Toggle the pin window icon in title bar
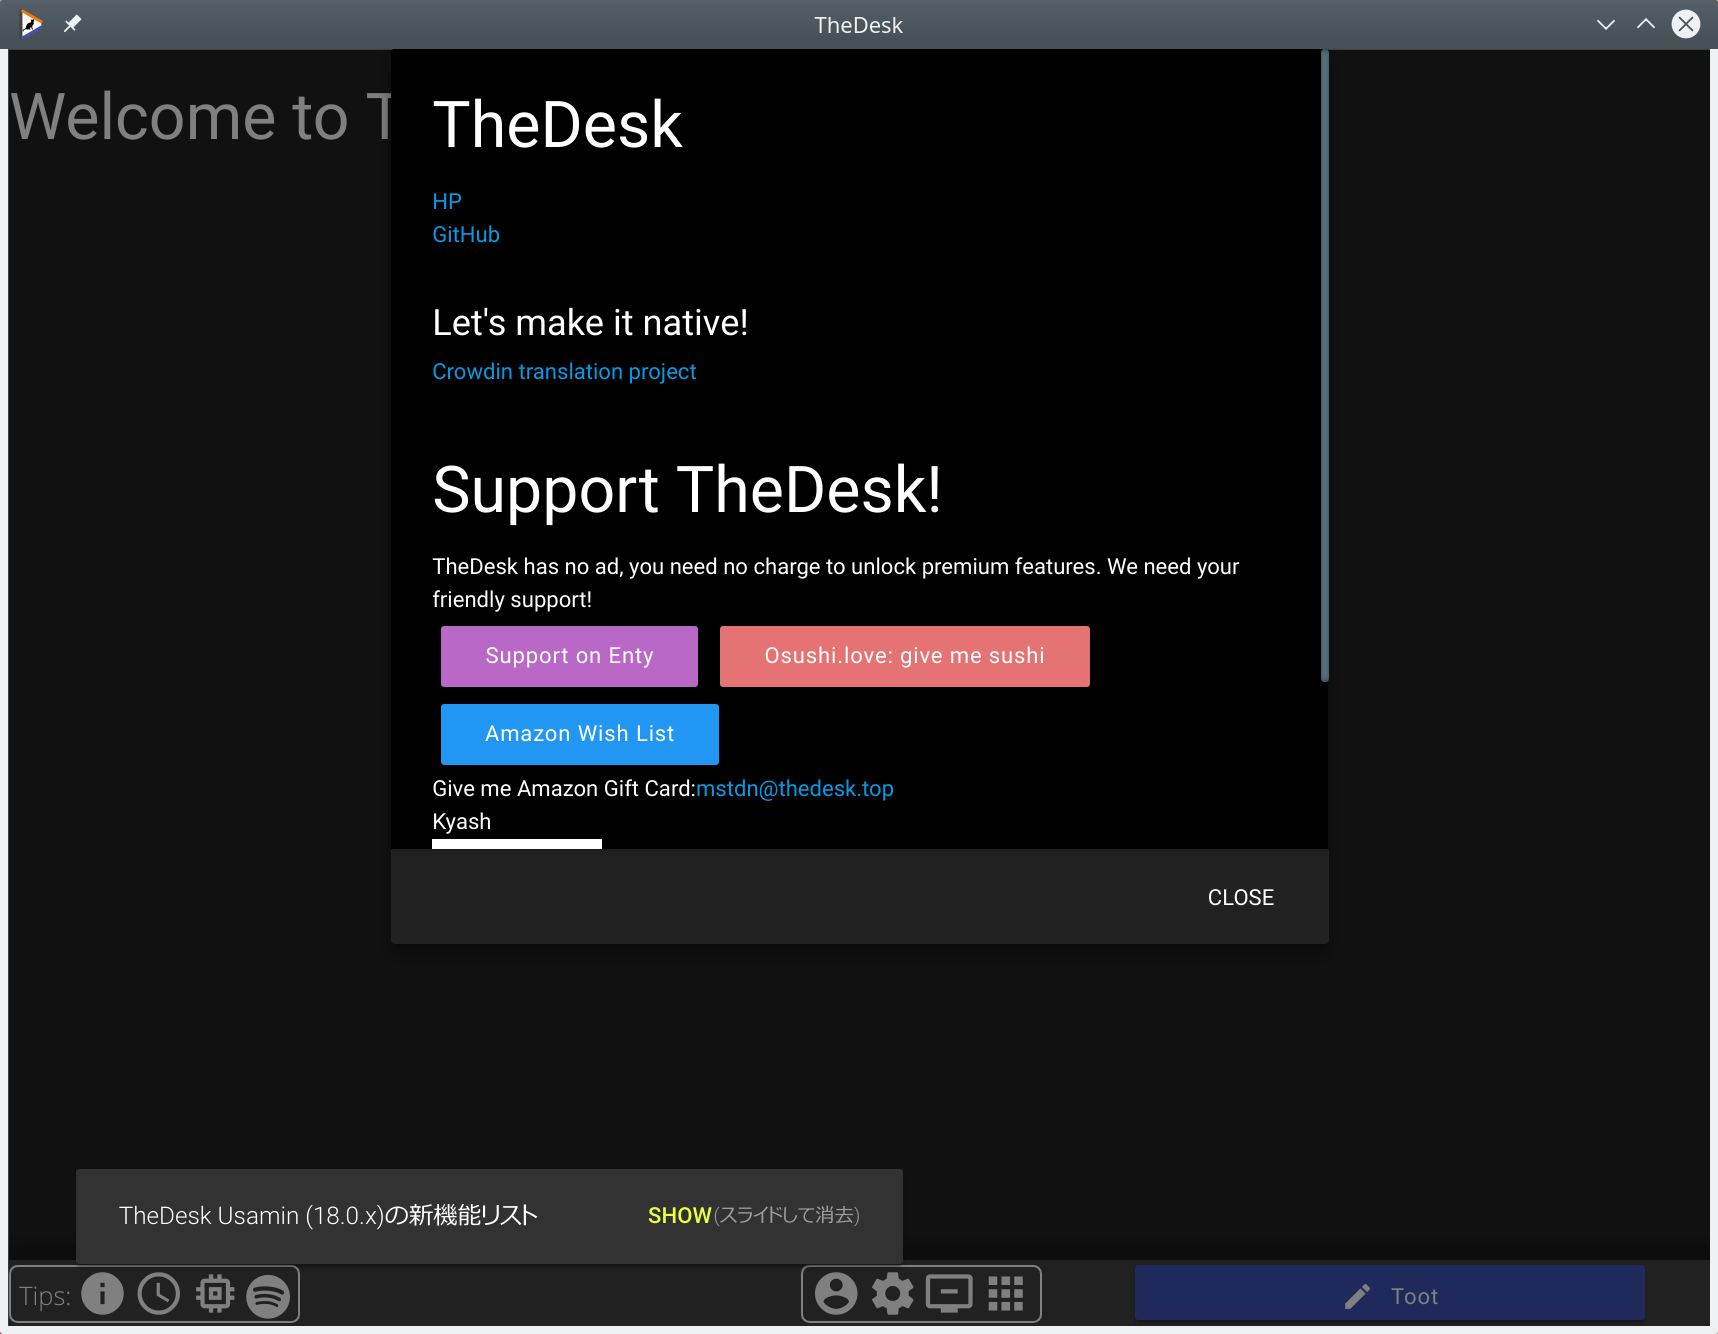The height and width of the screenshot is (1334, 1718). [72, 24]
